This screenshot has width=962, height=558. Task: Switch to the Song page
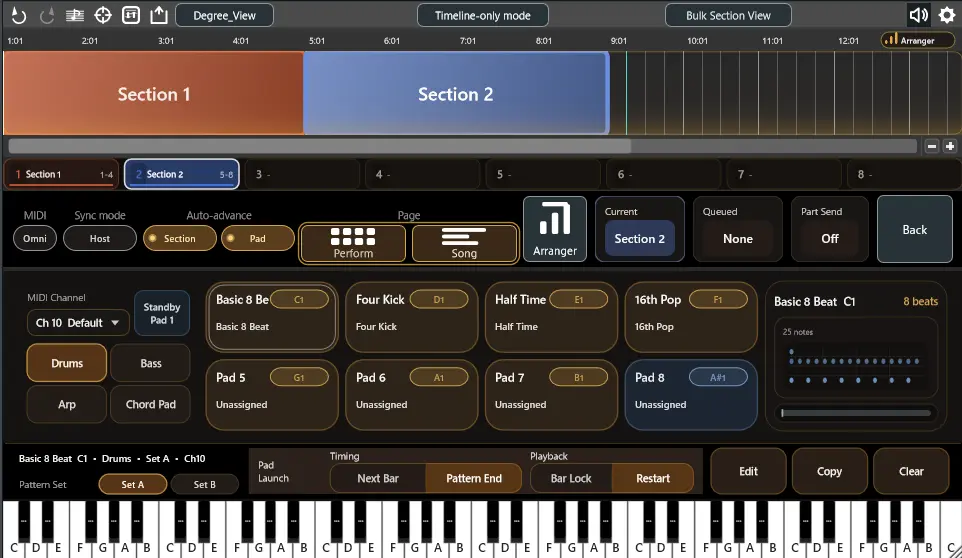pos(464,243)
